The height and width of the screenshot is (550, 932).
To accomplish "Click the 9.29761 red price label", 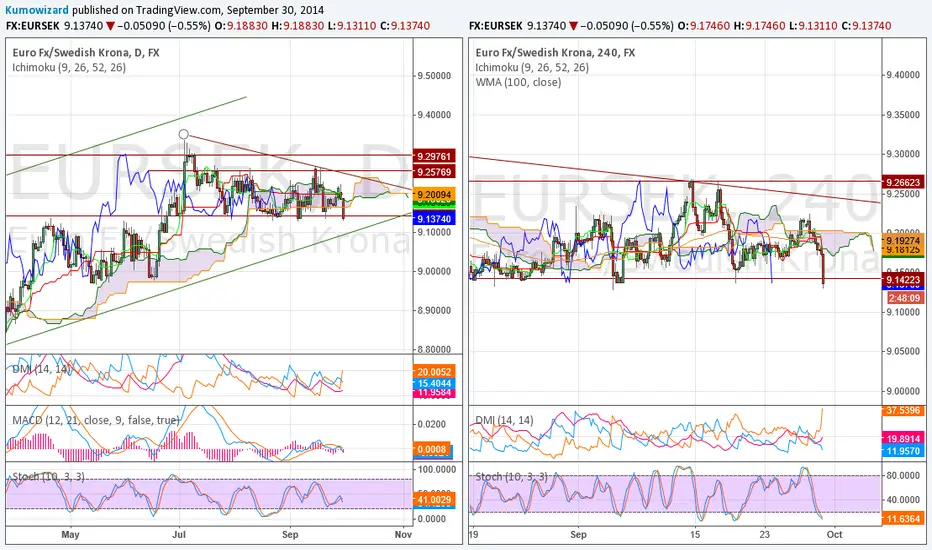I will pos(434,156).
